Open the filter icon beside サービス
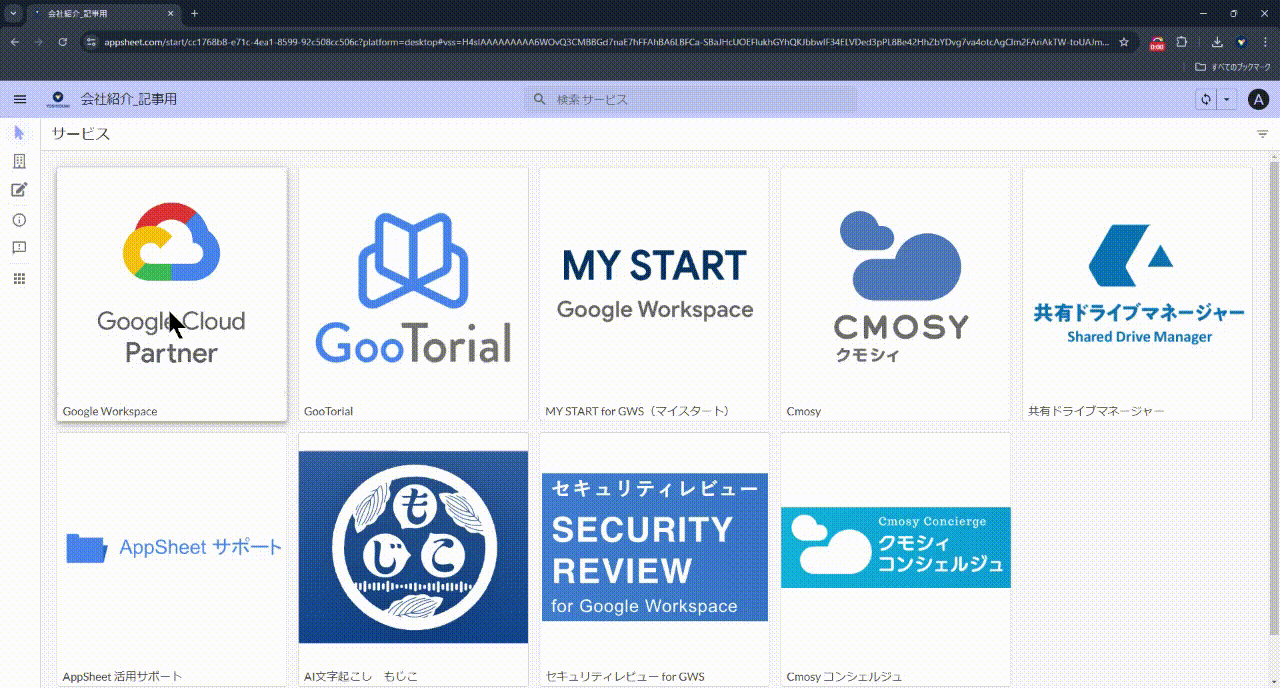This screenshot has width=1280, height=688. [1263, 134]
